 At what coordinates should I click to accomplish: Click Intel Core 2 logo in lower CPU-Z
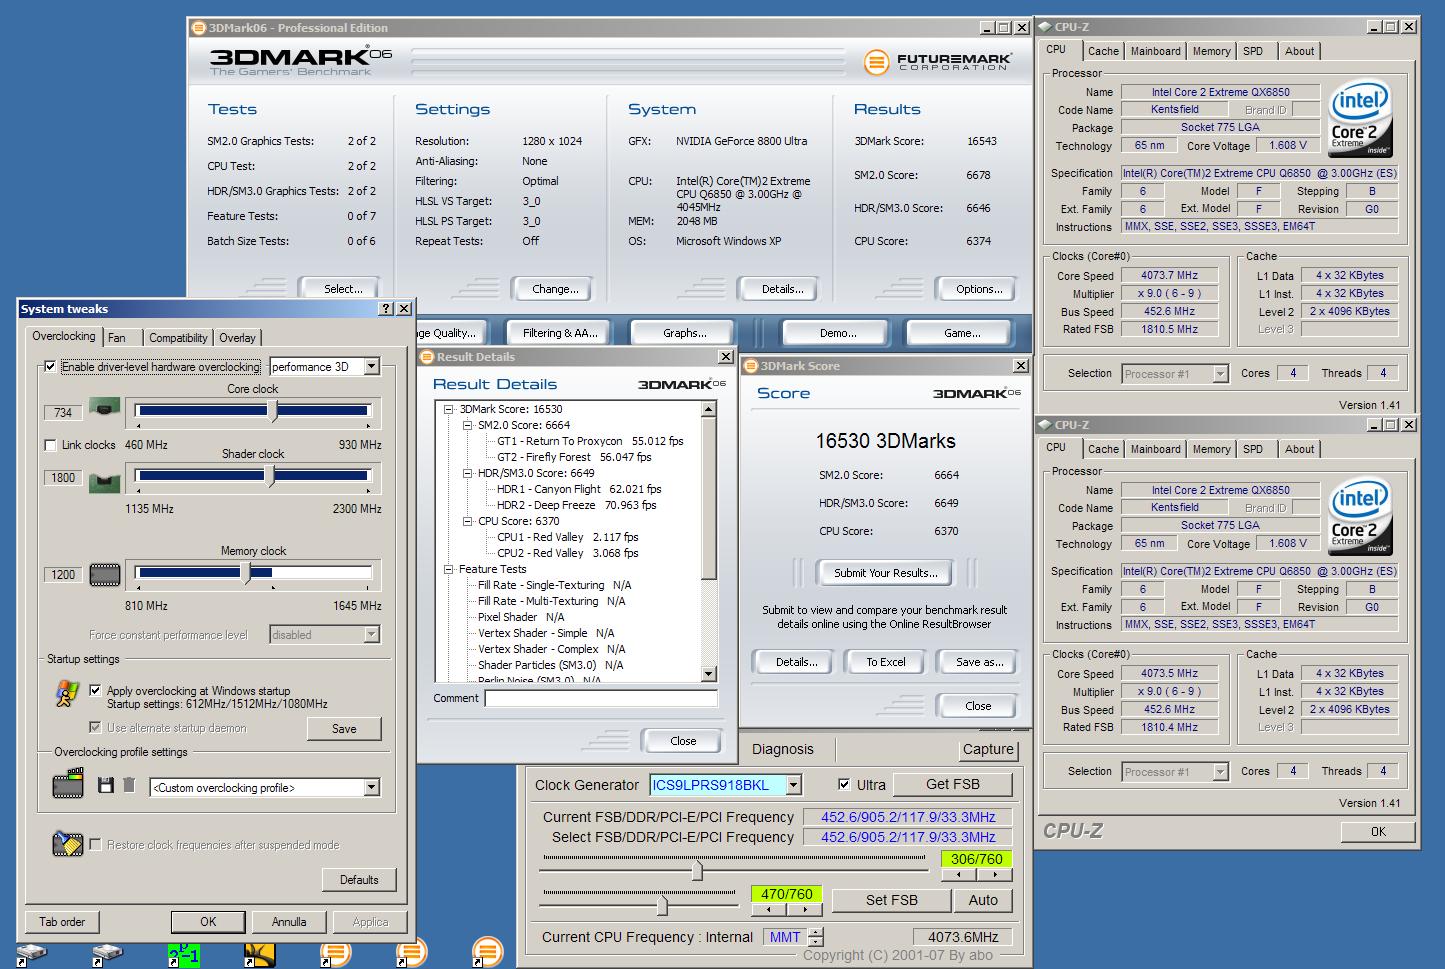(x=1359, y=516)
